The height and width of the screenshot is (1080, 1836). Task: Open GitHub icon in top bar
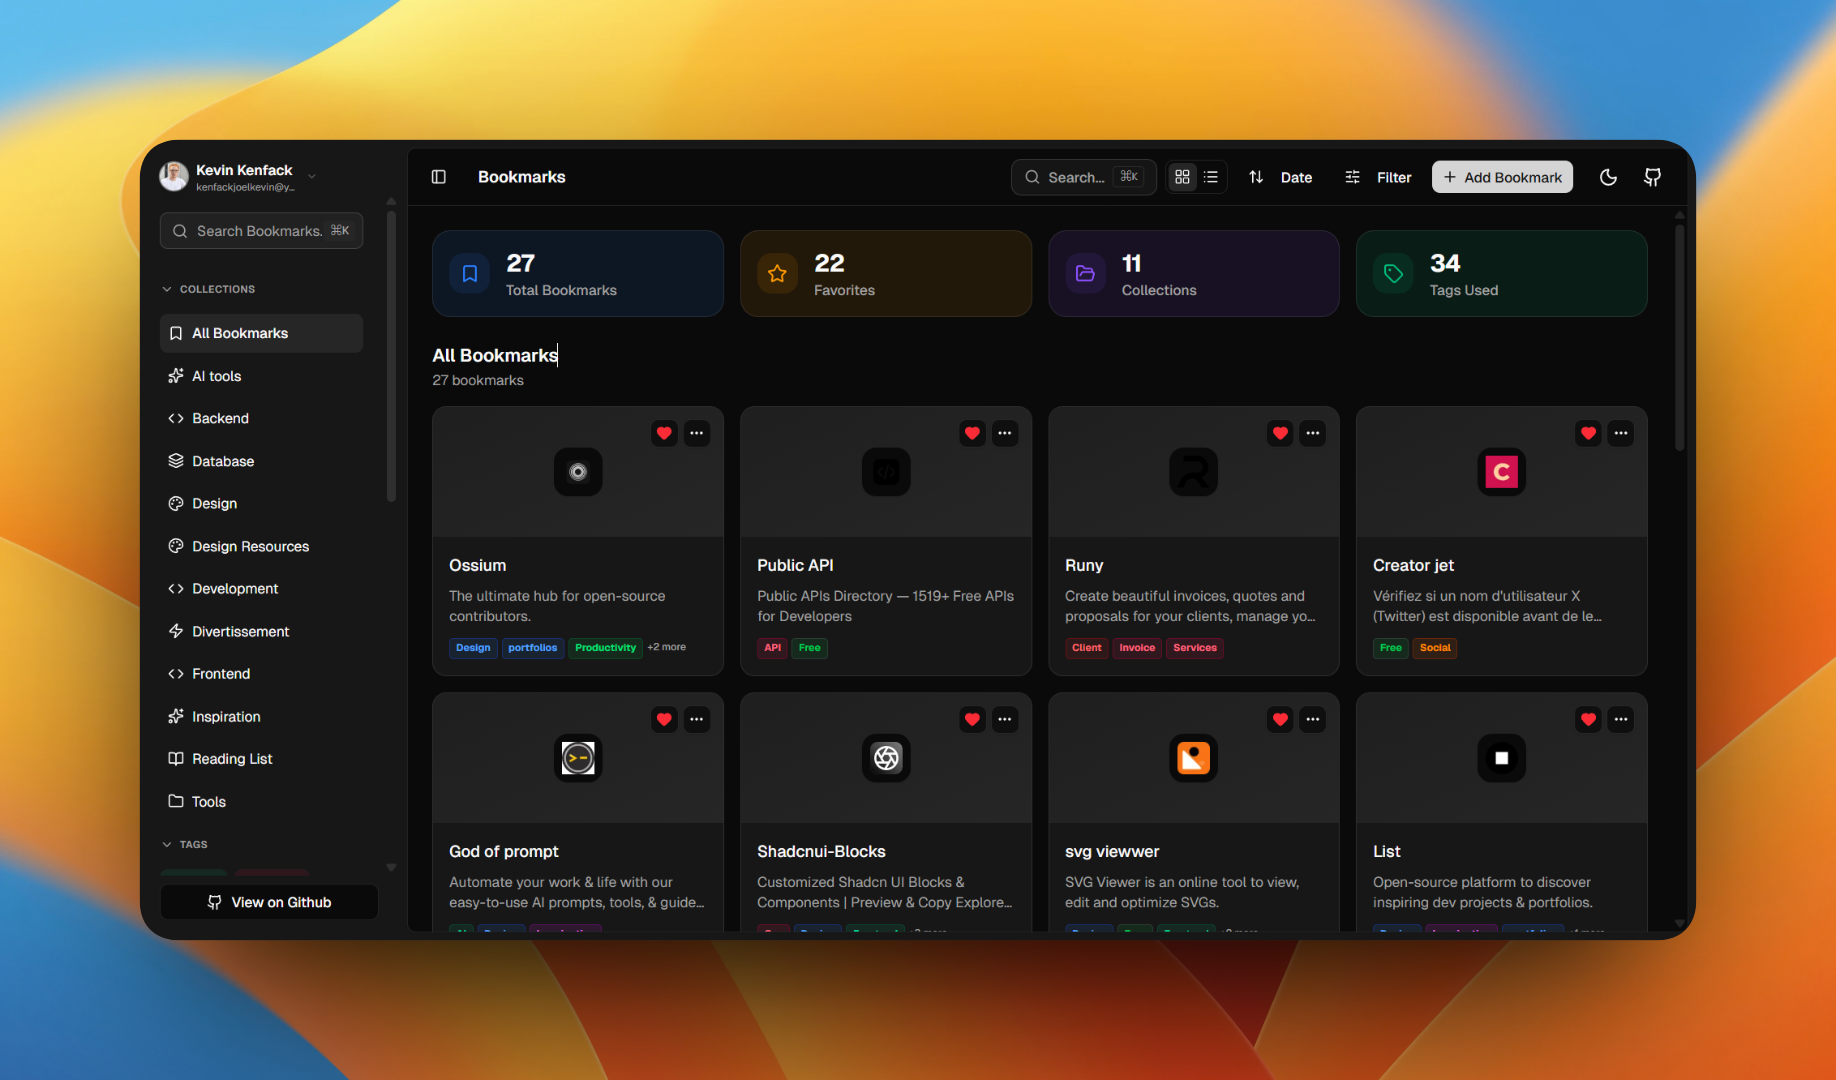coord(1652,177)
